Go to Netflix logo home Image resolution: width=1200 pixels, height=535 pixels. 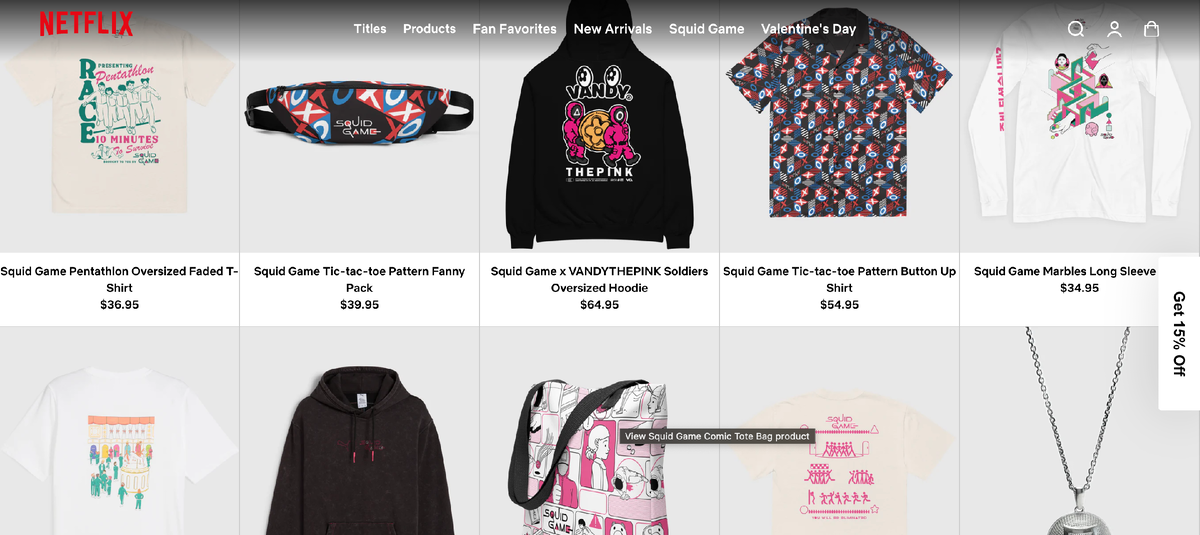[86, 24]
